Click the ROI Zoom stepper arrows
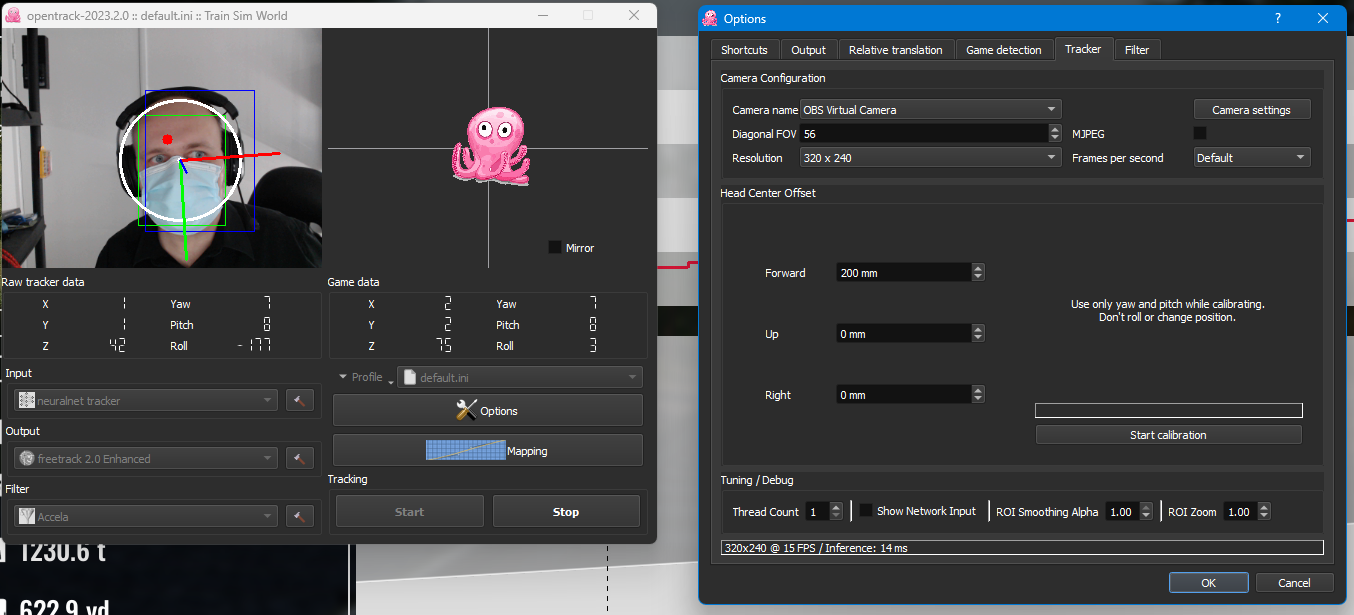Viewport: 1354px width, 615px height. (x=1264, y=511)
